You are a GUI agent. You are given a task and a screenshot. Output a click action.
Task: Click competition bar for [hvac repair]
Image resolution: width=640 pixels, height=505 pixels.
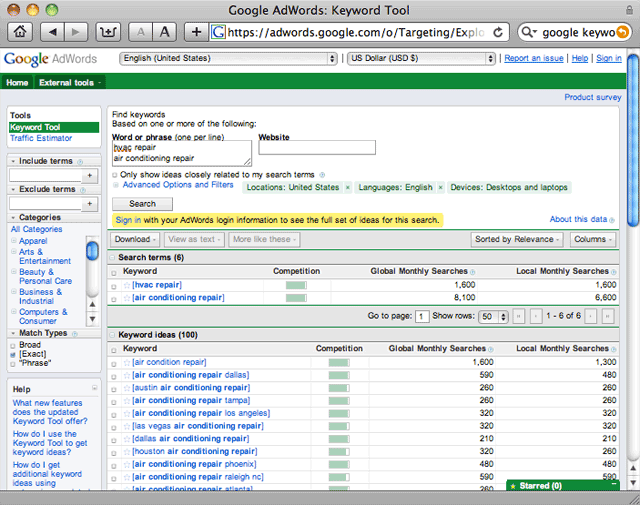pos(296,285)
